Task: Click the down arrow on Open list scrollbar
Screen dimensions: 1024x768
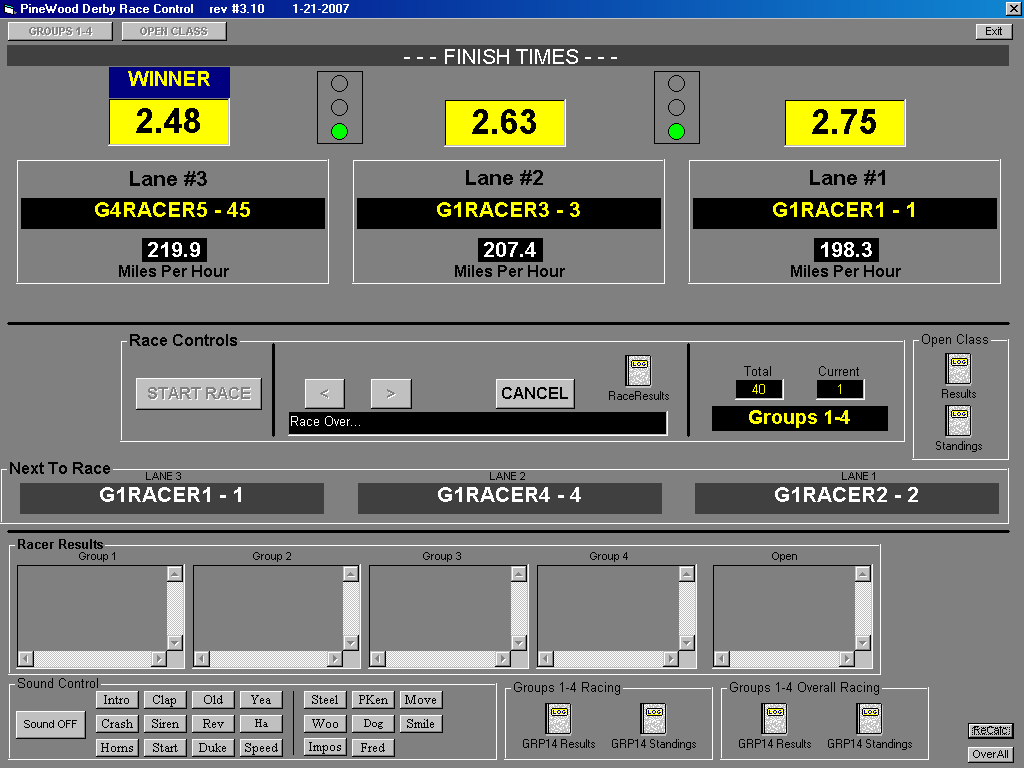Action: point(863,643)
